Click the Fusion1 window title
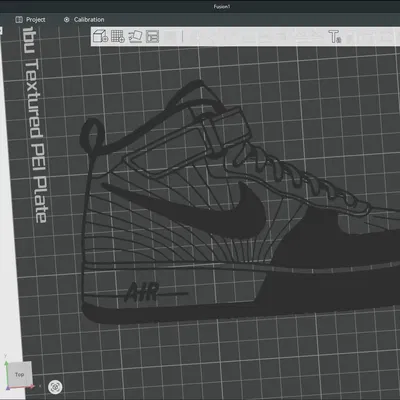The width and height of the screenshot is (400, 400). click(222, 6)
